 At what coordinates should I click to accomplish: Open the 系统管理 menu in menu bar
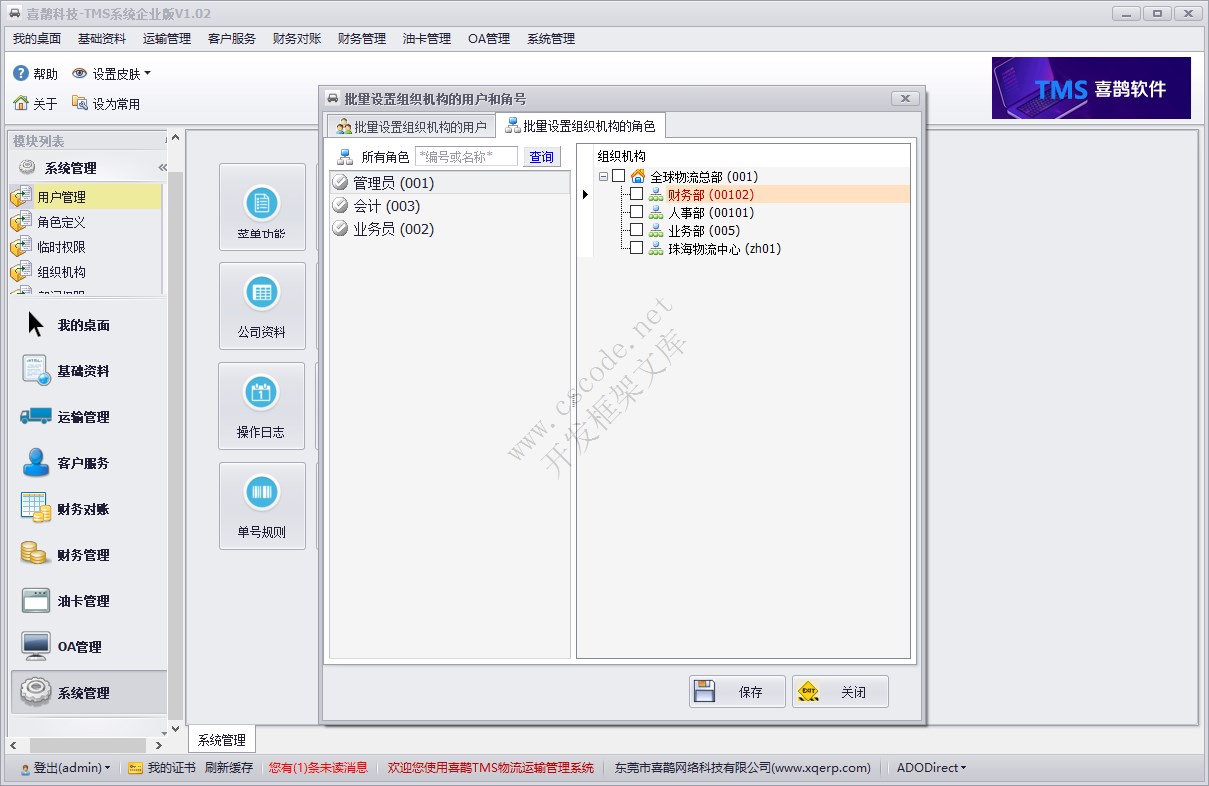pyautogui.click(x=551, y=39)
